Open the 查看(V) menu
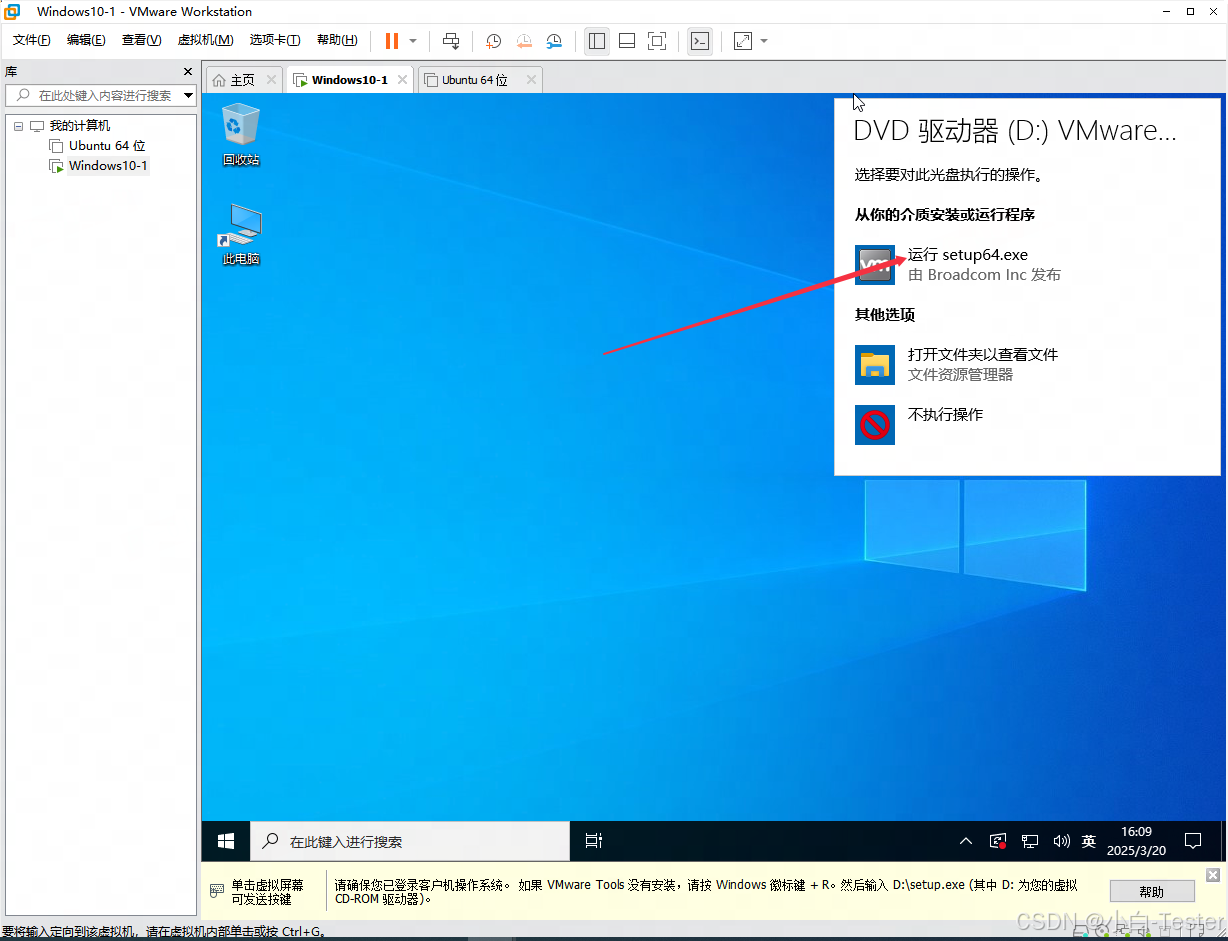Image resolution: width=1228 pixels, height=941 pixels. click(141, 40)
